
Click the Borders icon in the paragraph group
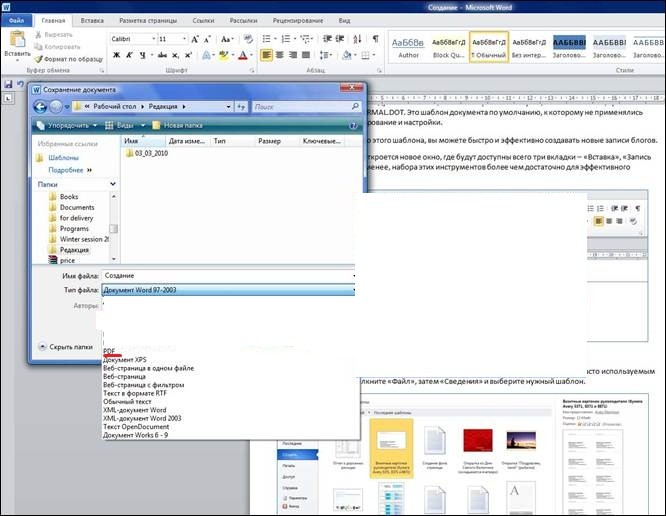coord(365,55)
